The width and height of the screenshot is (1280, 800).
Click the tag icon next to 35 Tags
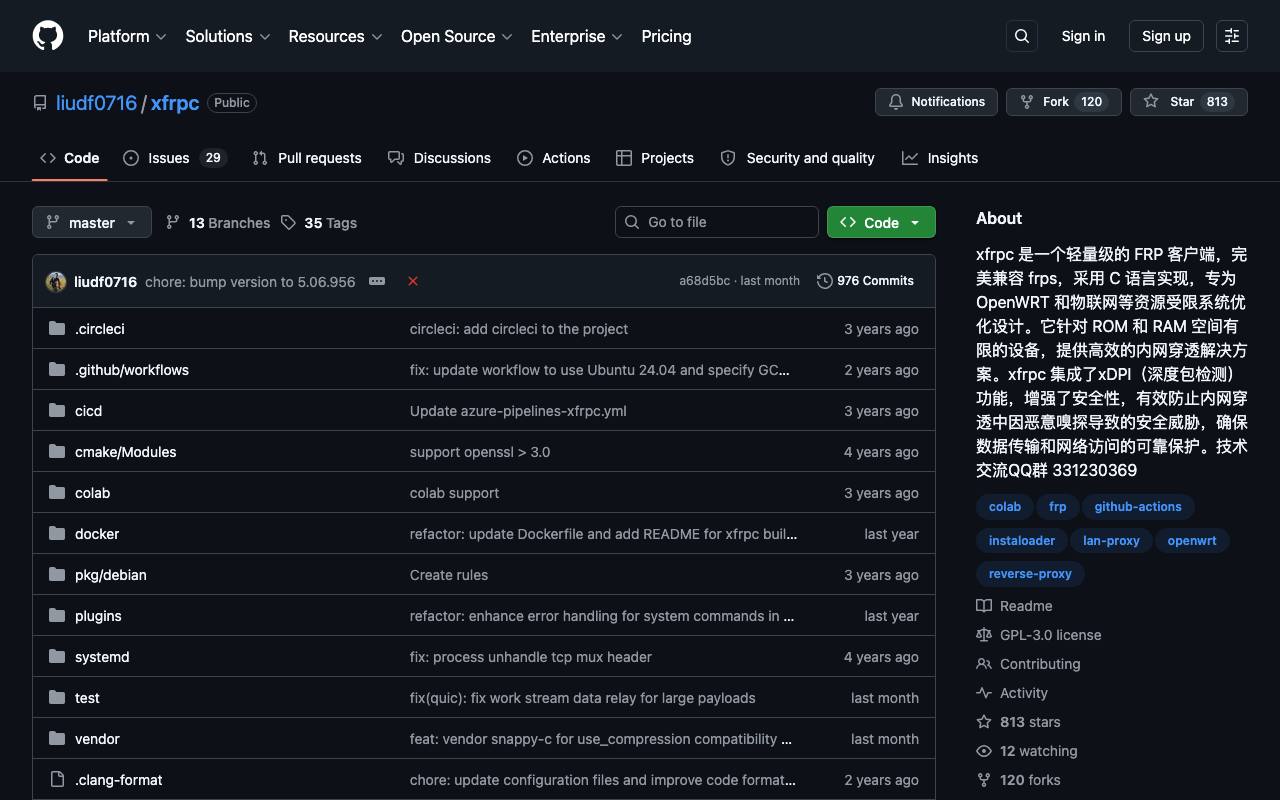tap(288, 222)
